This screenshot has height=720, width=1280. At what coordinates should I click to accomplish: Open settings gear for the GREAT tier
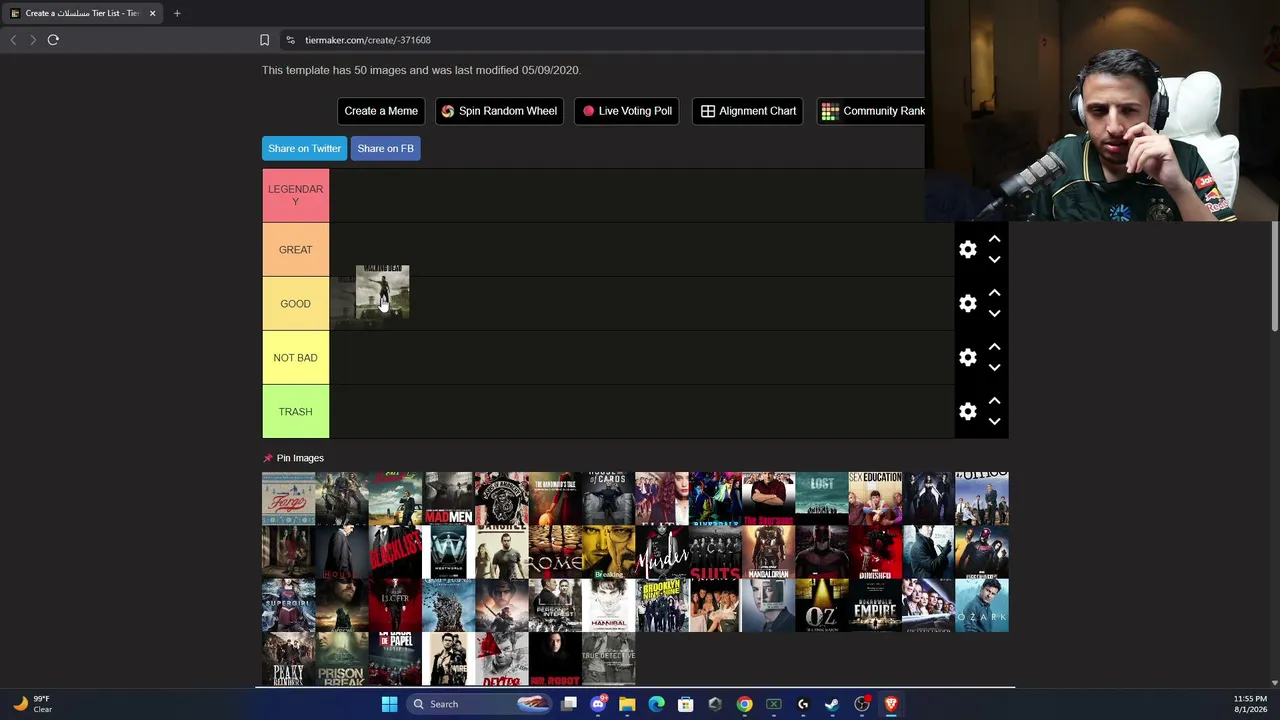click(967, 250)
